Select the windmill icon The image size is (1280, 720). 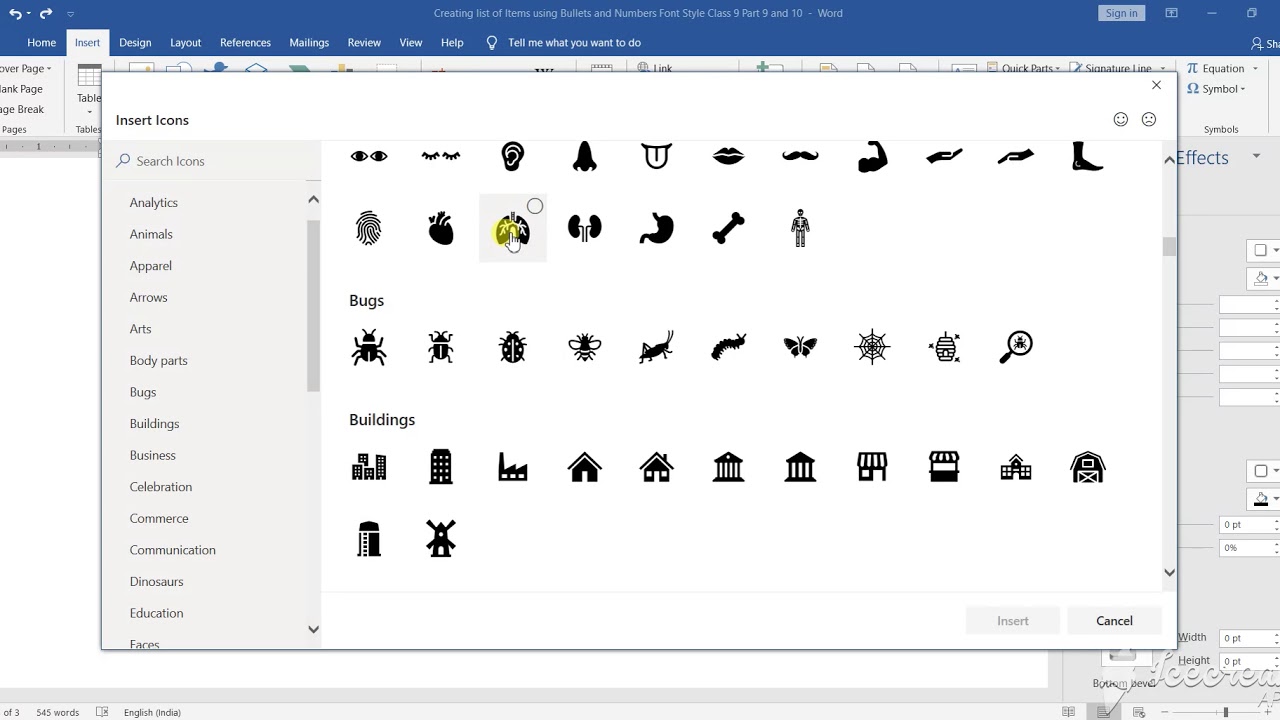coord(441,539)
